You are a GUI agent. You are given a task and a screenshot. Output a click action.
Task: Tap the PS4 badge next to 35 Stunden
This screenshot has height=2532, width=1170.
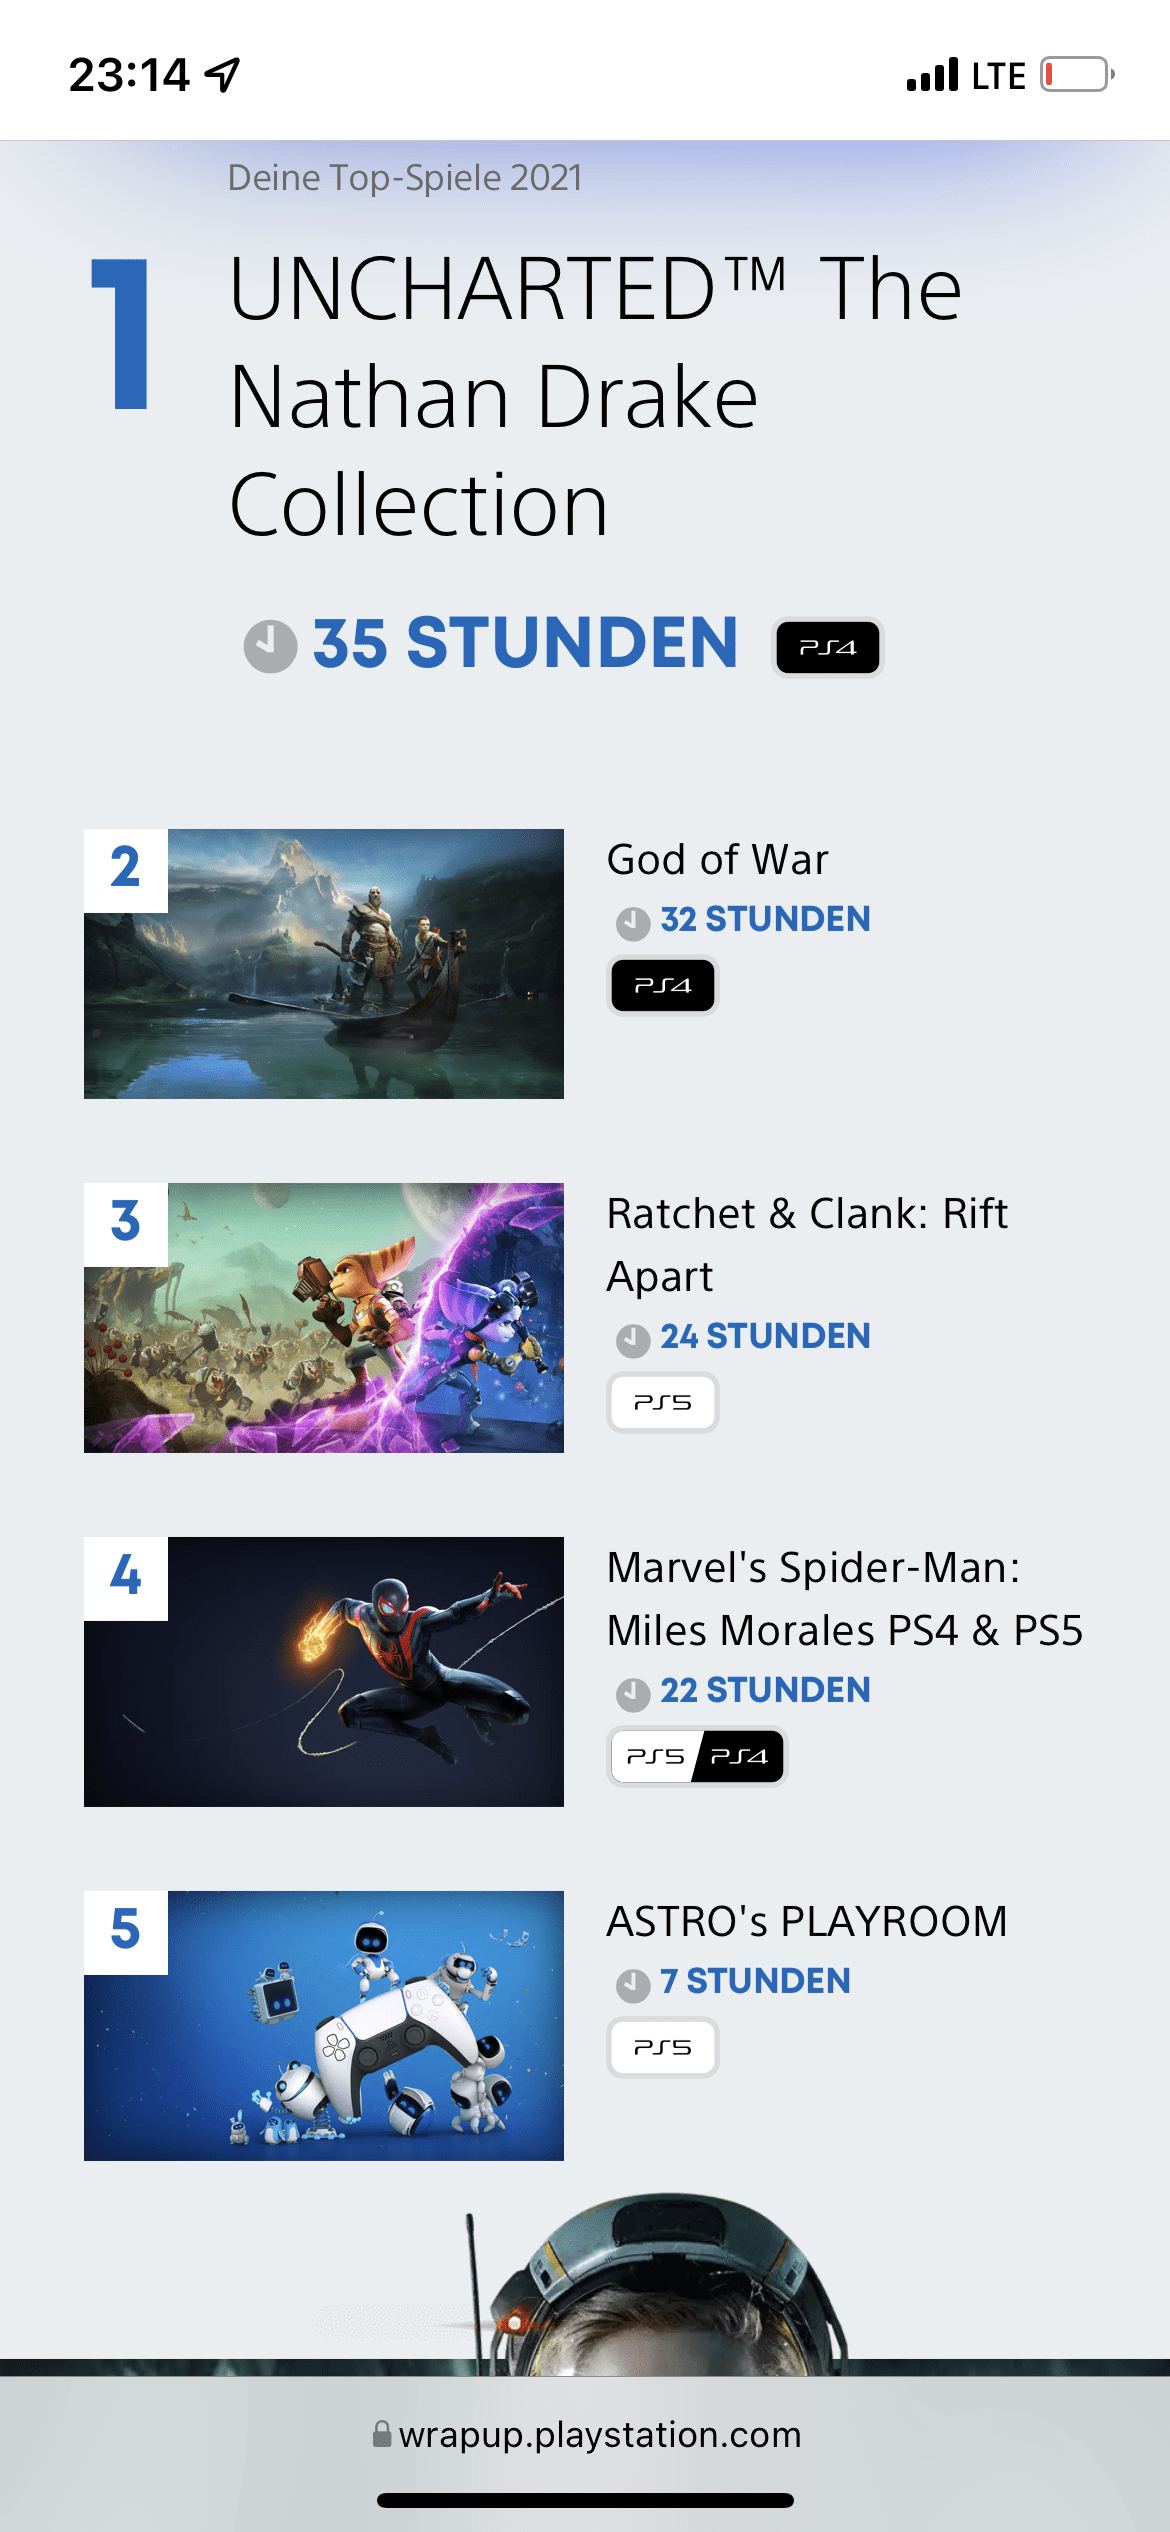(x=828, y=647)
